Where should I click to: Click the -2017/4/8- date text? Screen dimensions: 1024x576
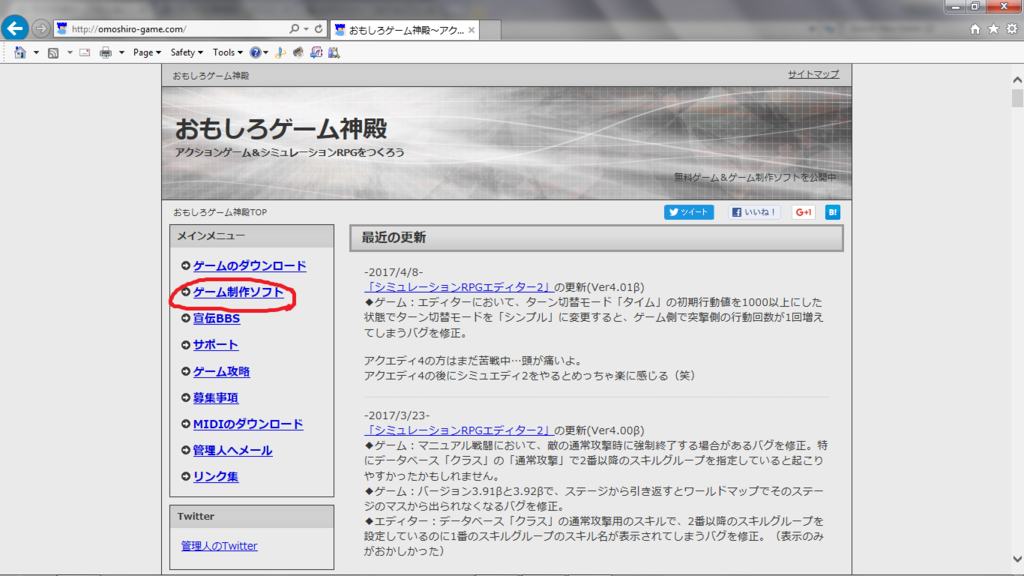394,272
